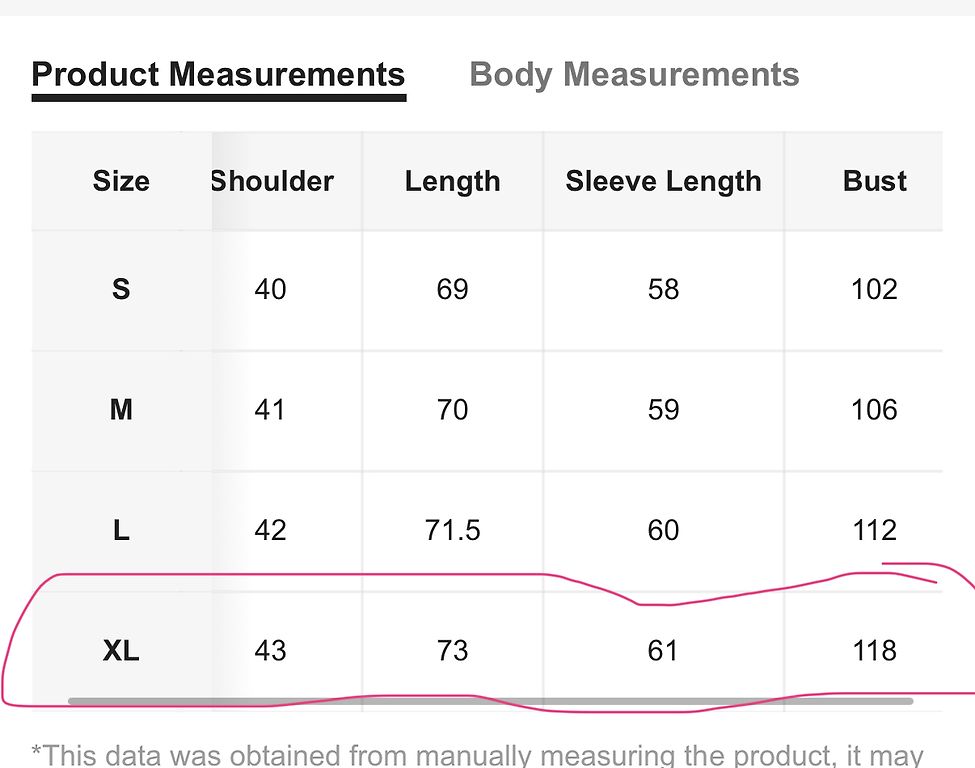Click the M sleeve length value 59

point(663,410)
